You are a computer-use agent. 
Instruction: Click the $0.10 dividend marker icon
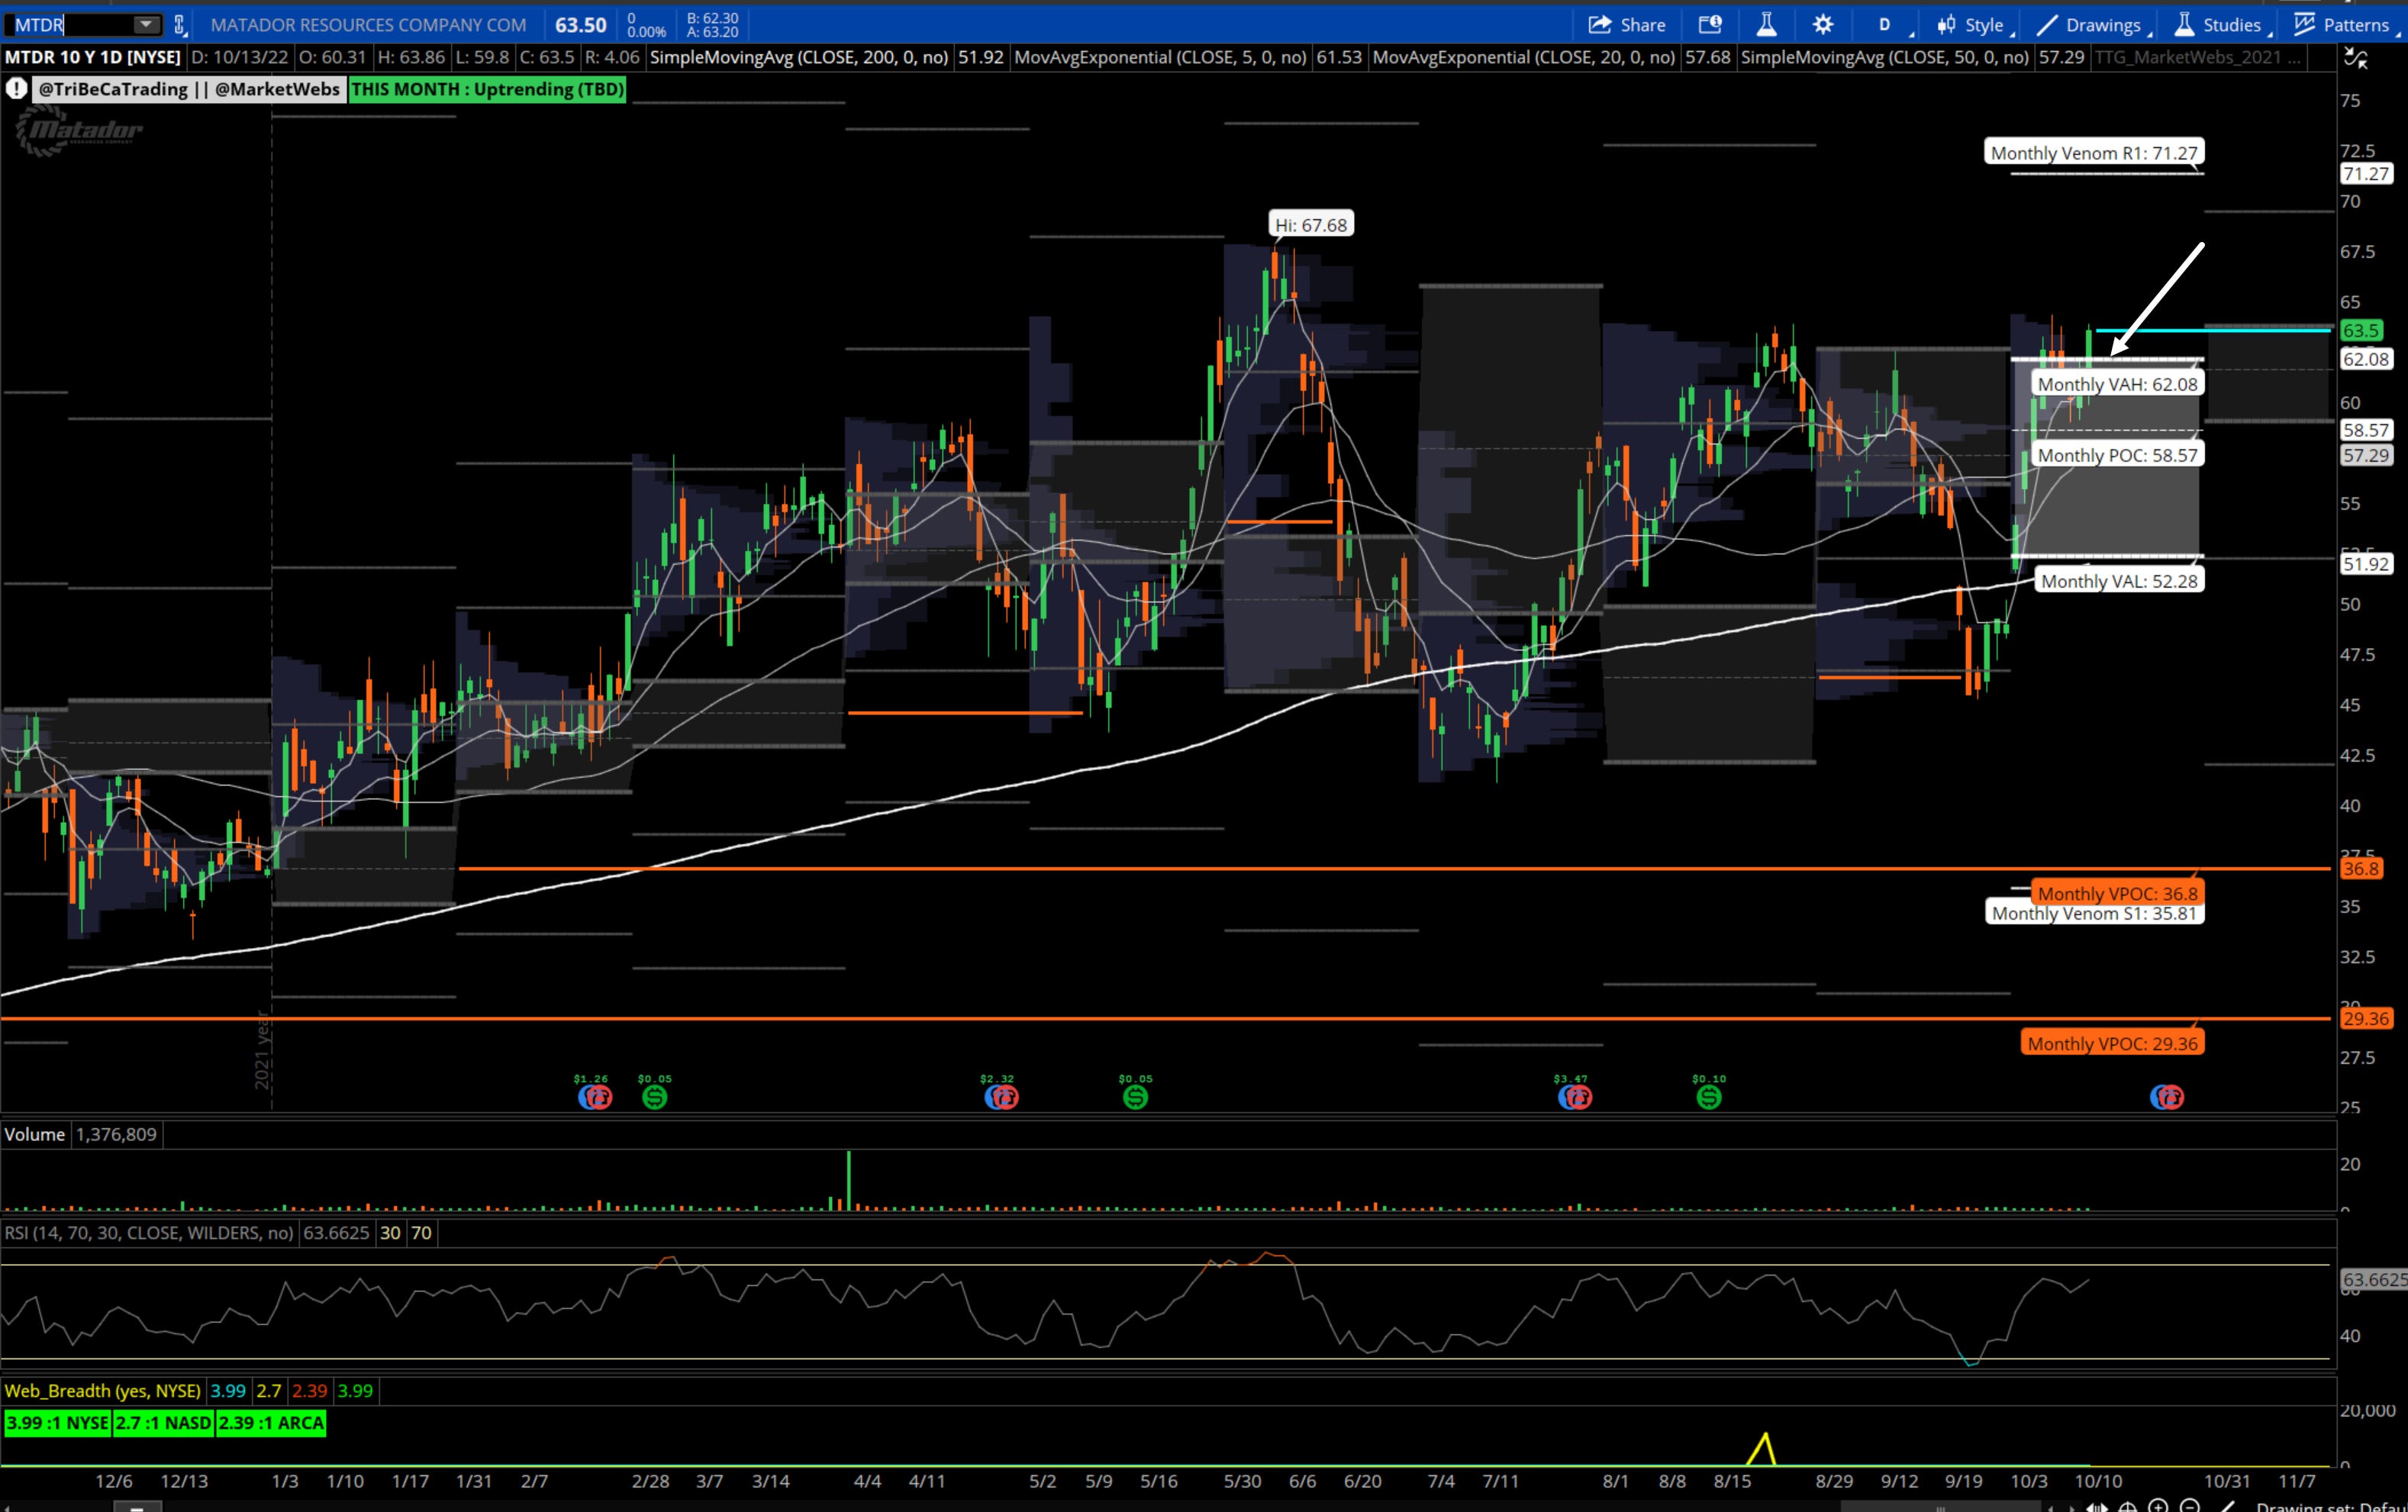point(1709,1097)
